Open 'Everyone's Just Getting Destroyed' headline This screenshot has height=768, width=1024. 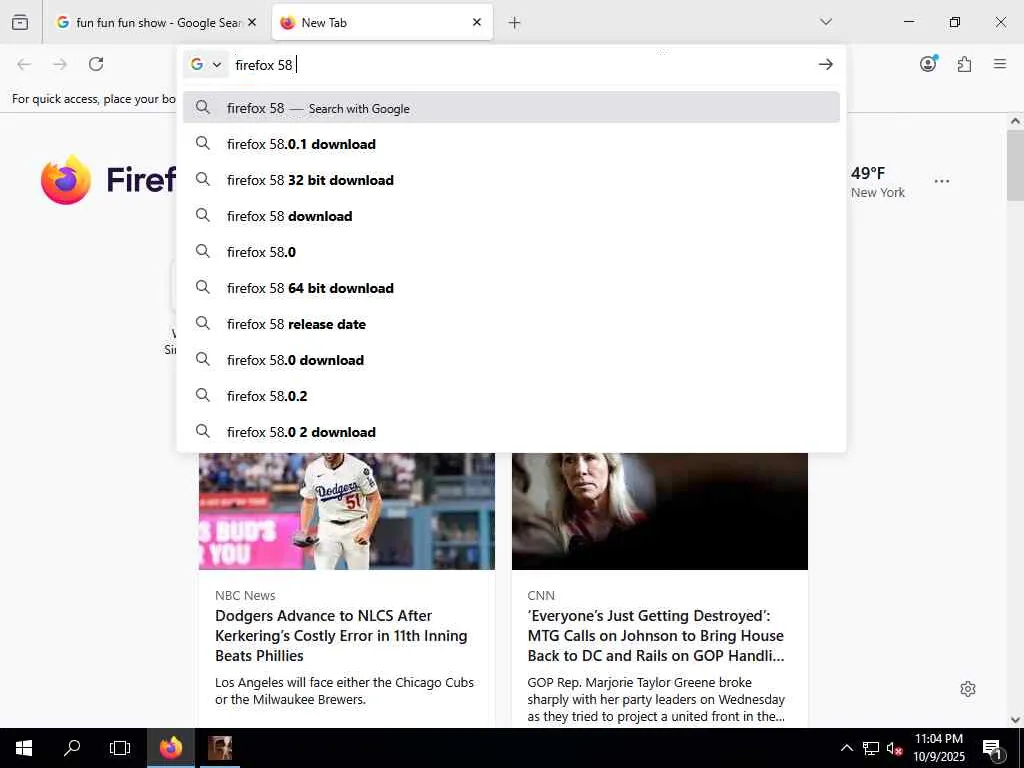[656, 635]
